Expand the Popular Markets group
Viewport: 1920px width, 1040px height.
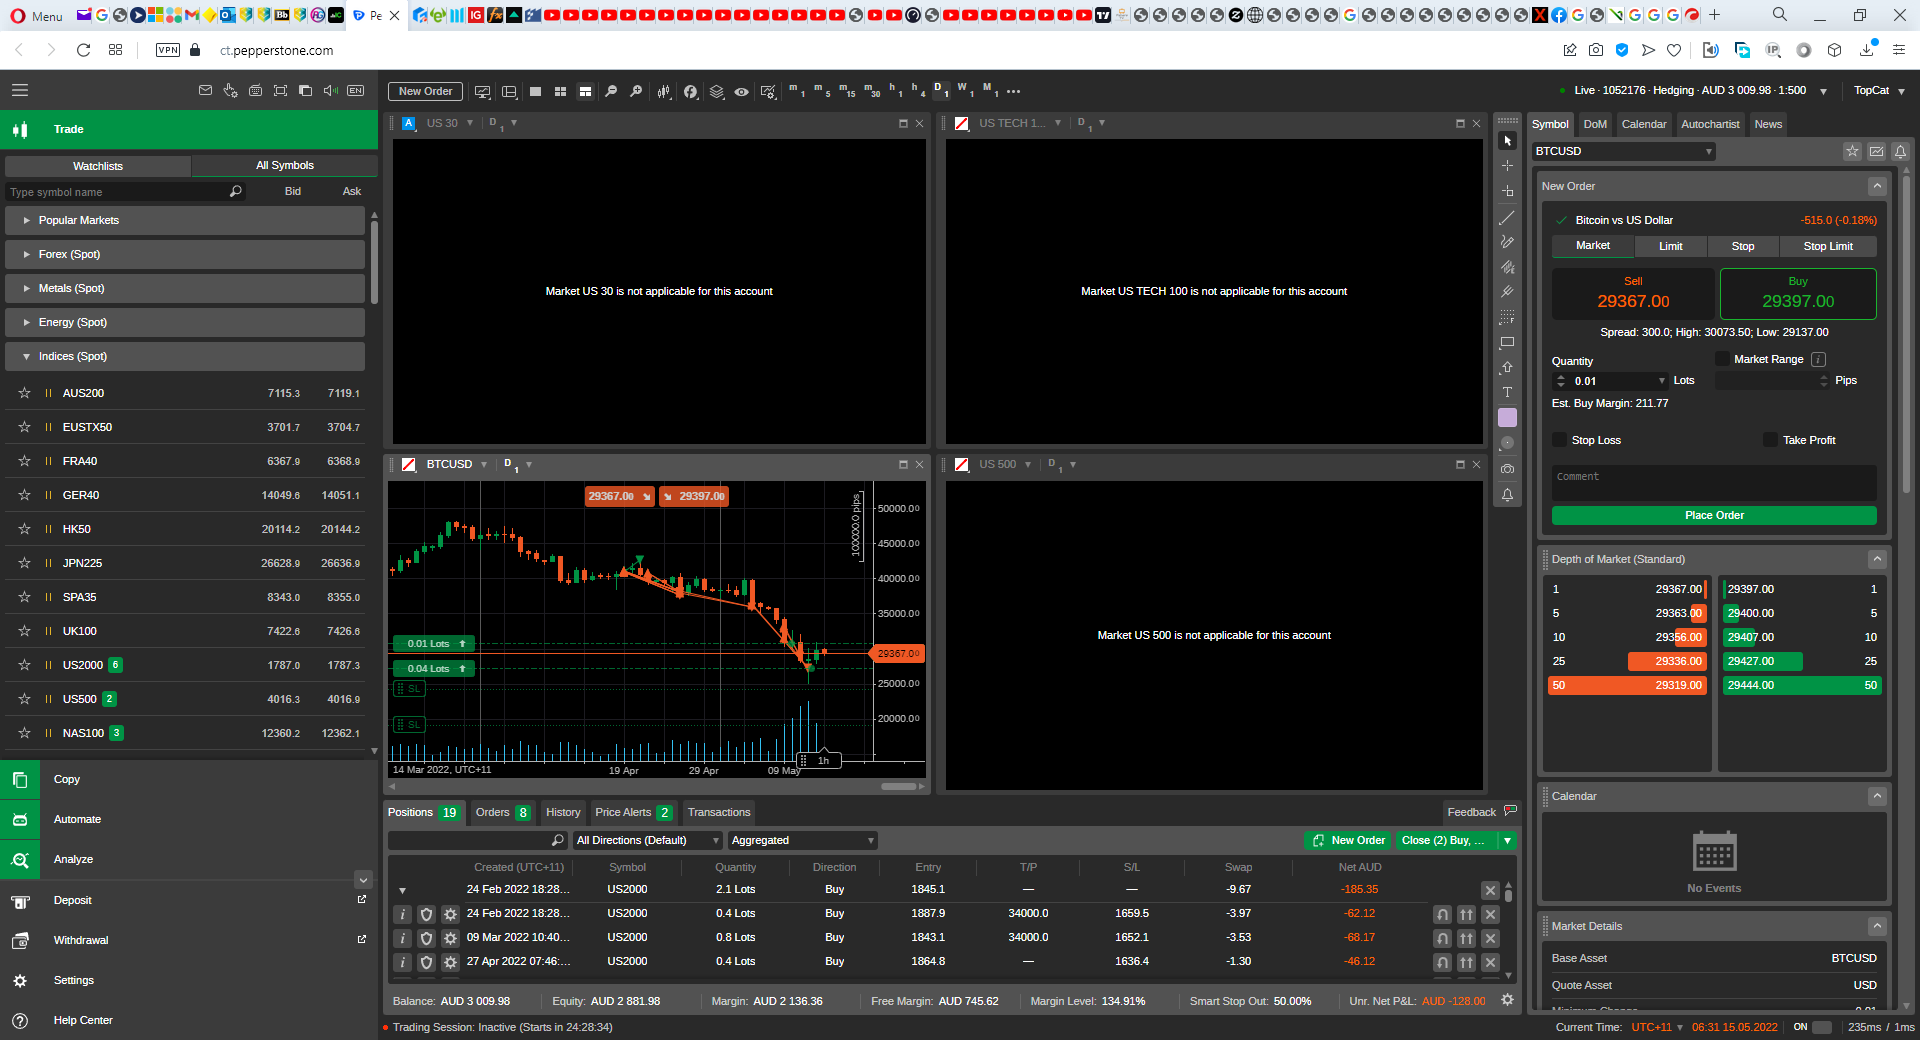point(185,220)
